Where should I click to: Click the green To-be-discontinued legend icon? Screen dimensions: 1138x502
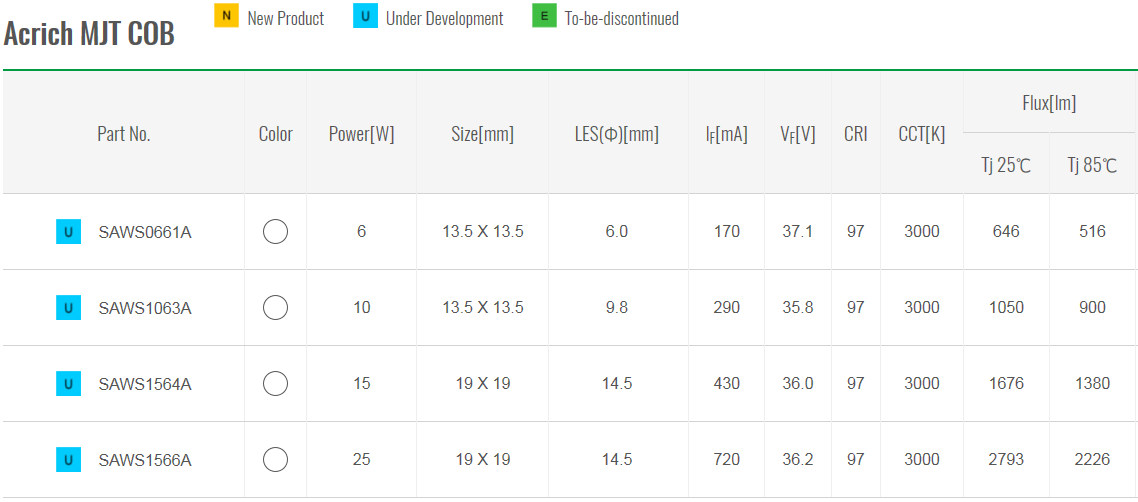point(544,16)
